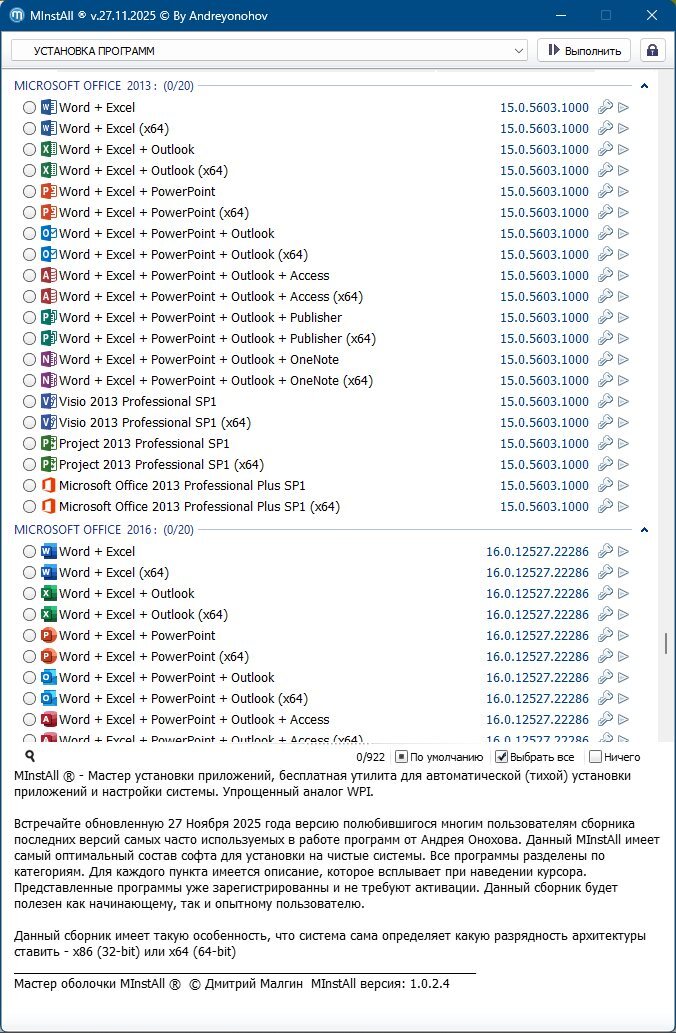This screenshot has width=676, height=1033.
Task: Open the "УСТАНОВКА ПРОГРАММ" dropdown
Action: click(268, 50)
